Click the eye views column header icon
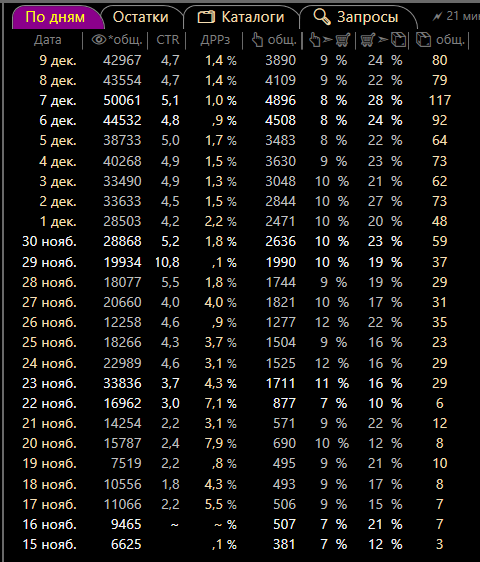This screenshot has width=480, height=562. tap(99, 39)
